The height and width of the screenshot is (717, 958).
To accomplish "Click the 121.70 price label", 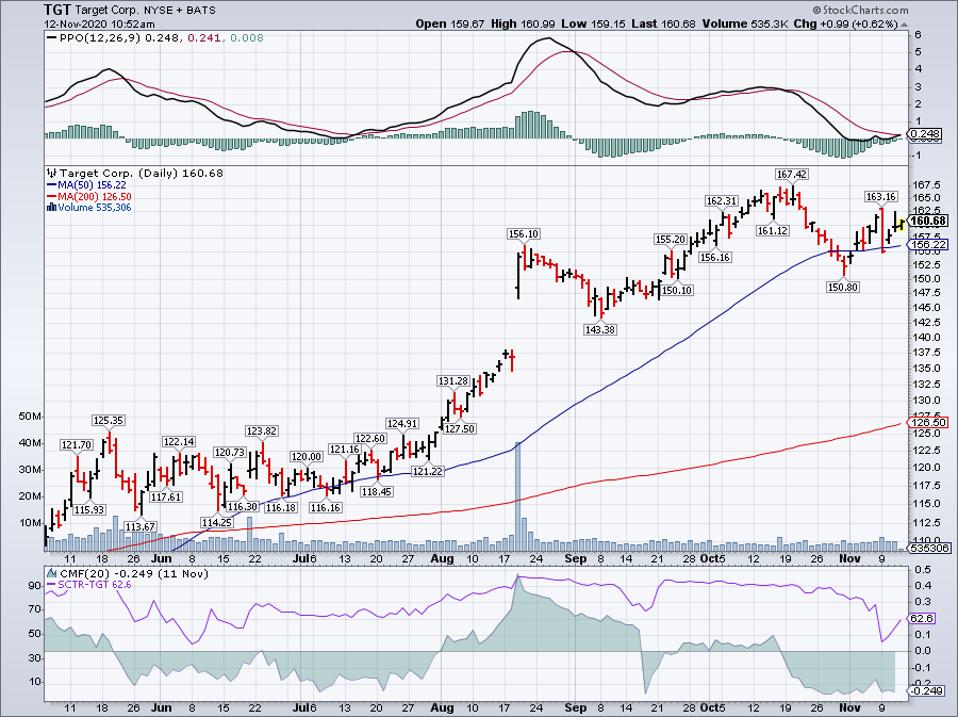I will click(76, 445).
